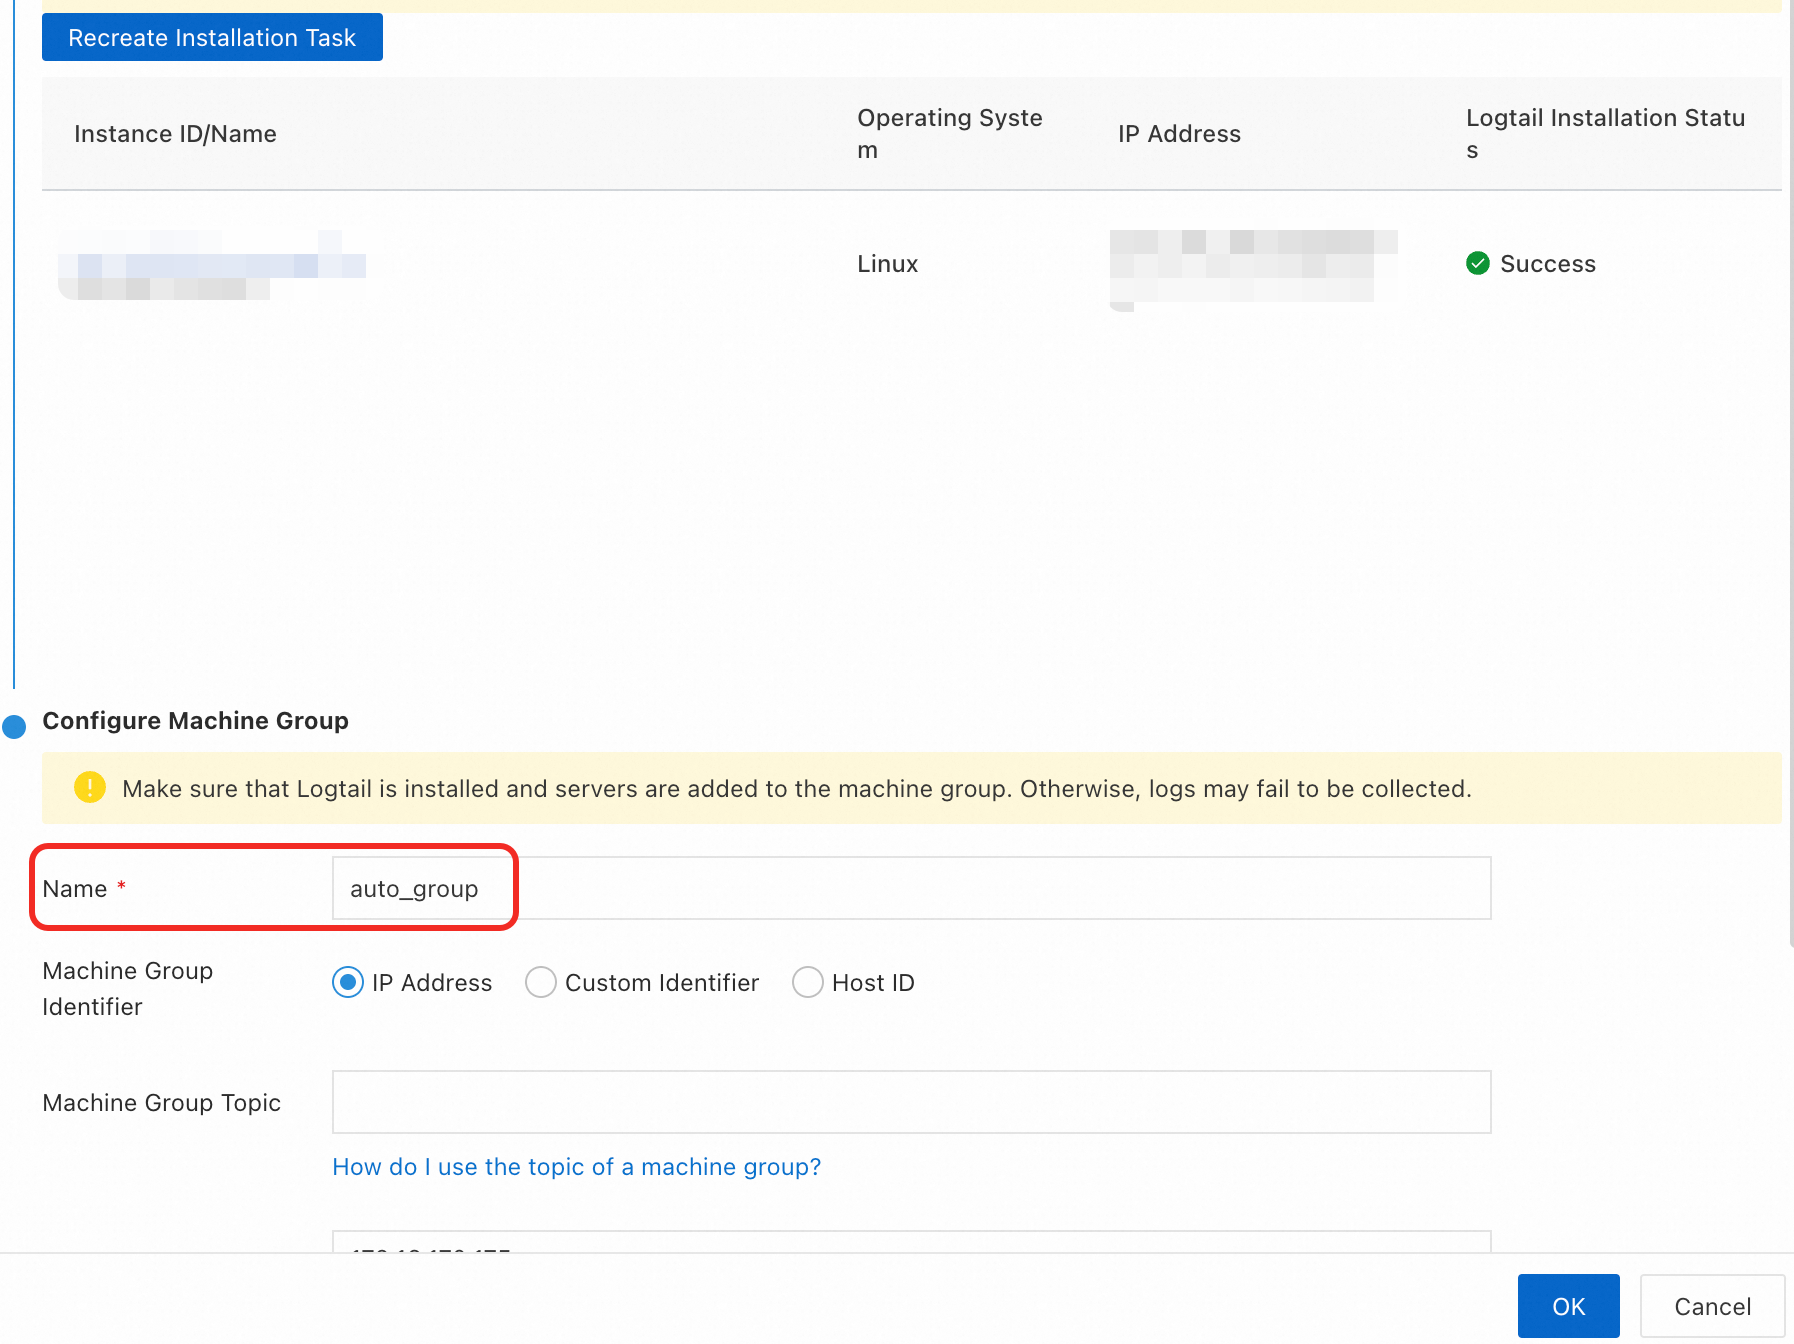
Task: Focus the machine group Name field
Action: (911, 888)
